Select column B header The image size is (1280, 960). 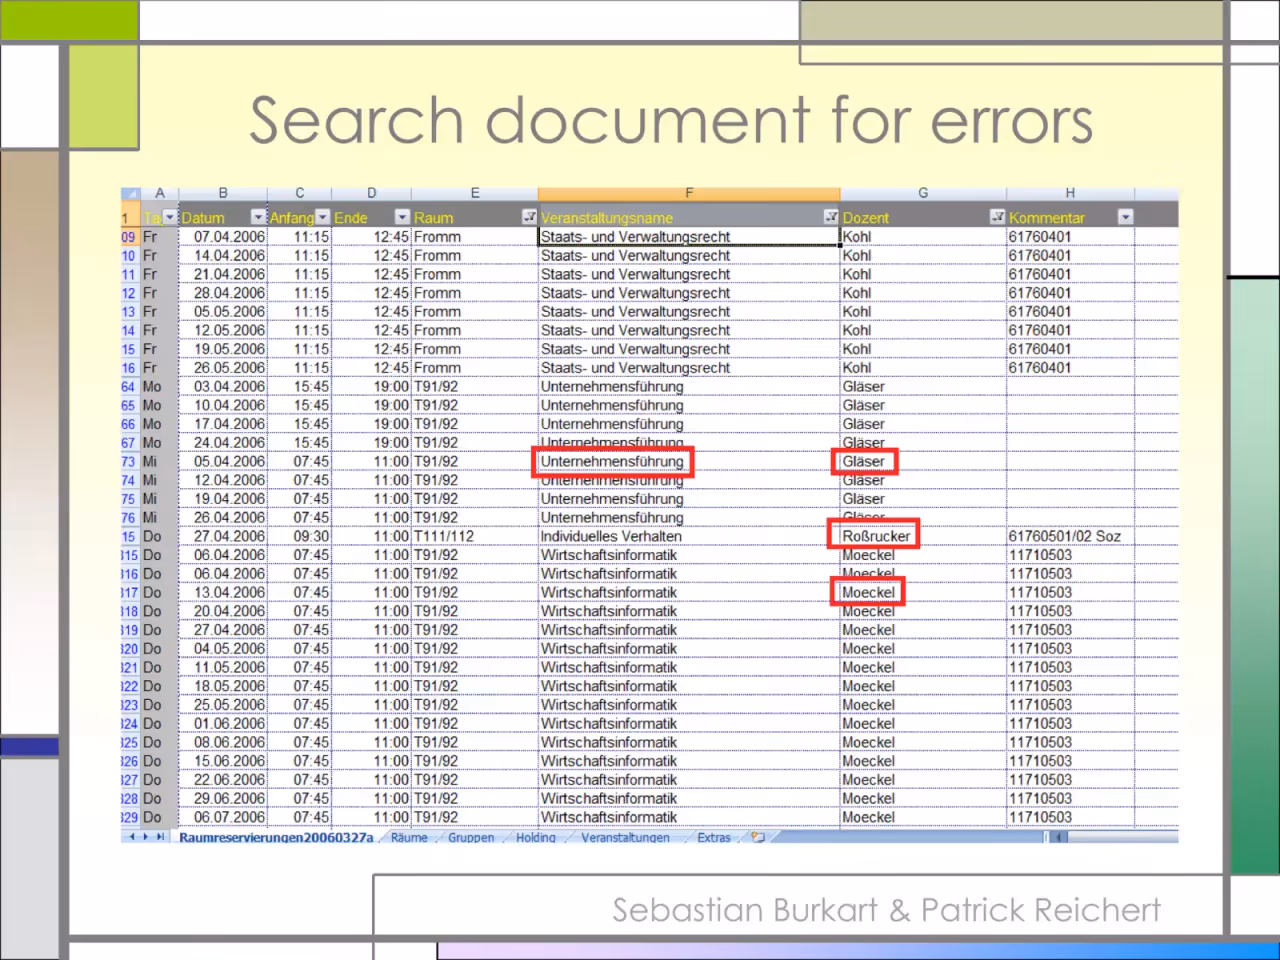[x=223, y=194]
